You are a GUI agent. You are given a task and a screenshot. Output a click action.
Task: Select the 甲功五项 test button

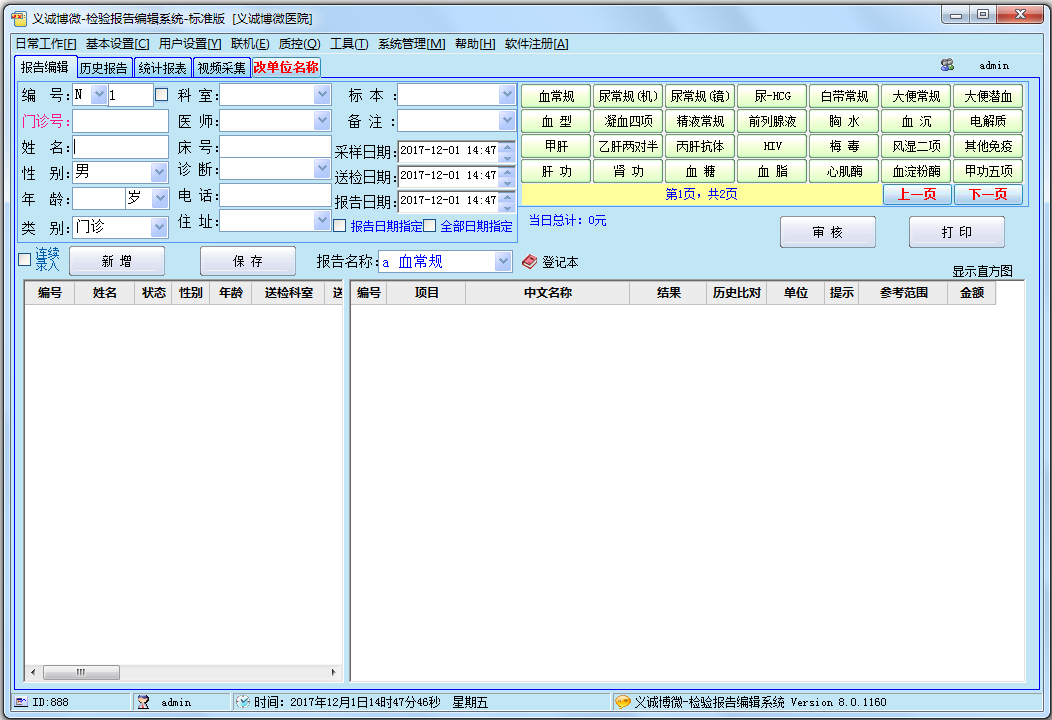pos(988,171)
